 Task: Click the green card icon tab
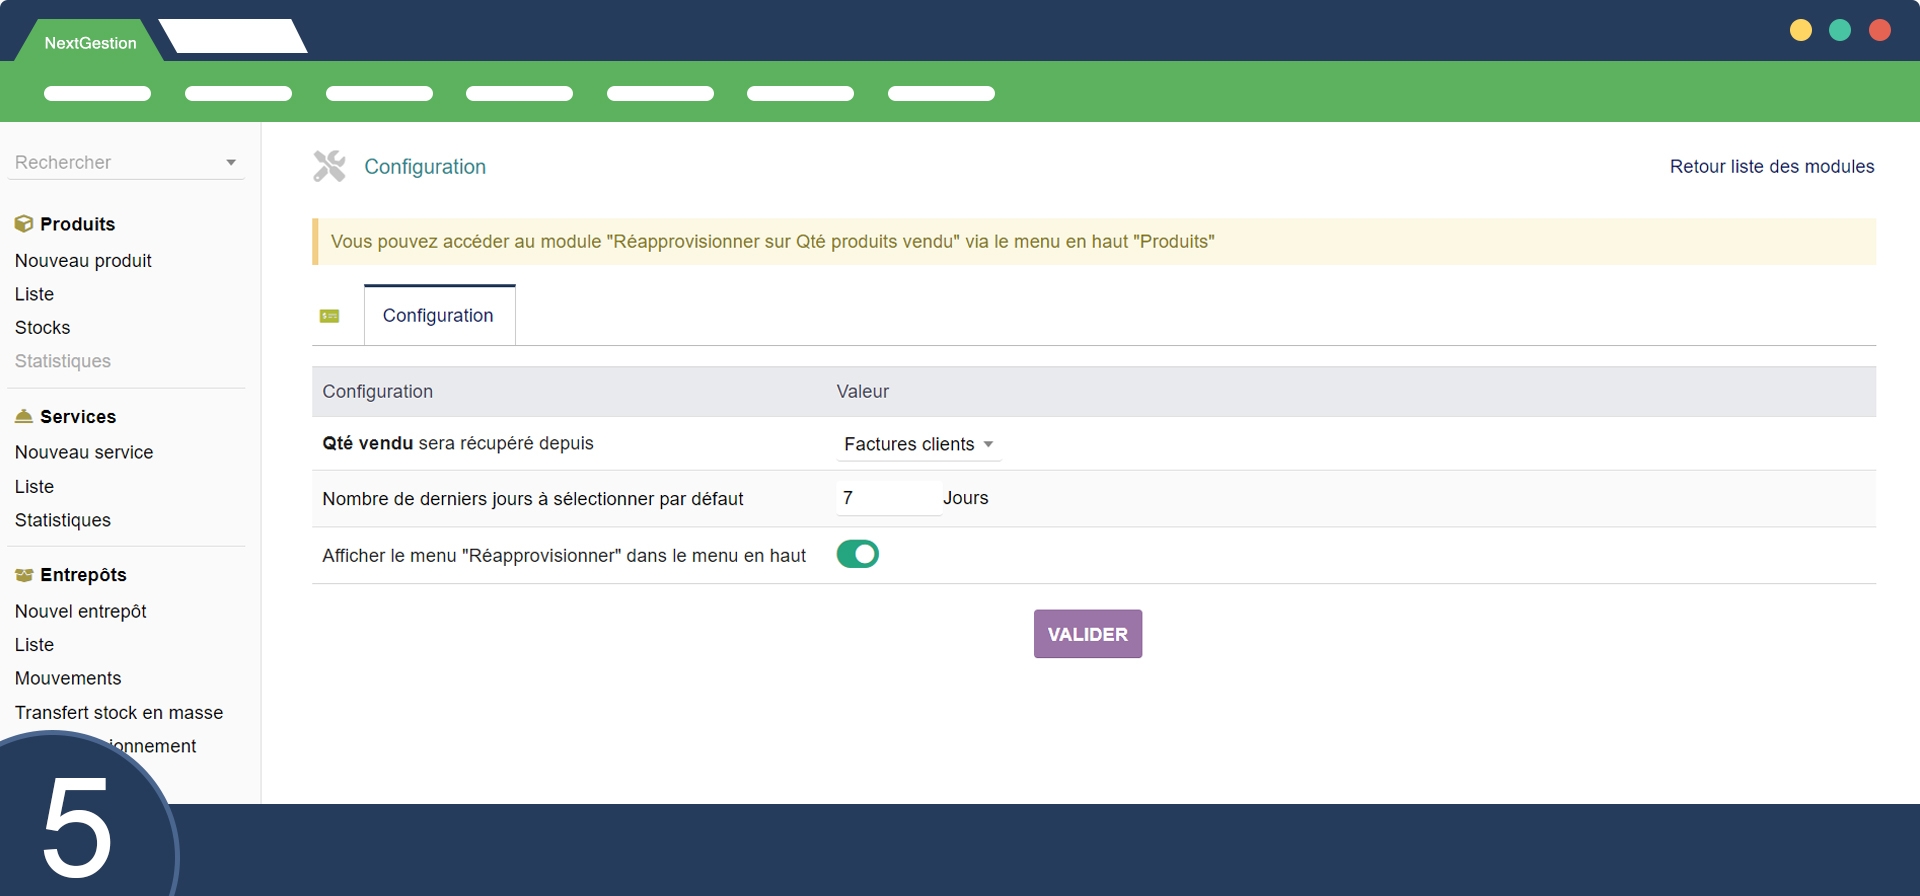(x=329, y=316)
